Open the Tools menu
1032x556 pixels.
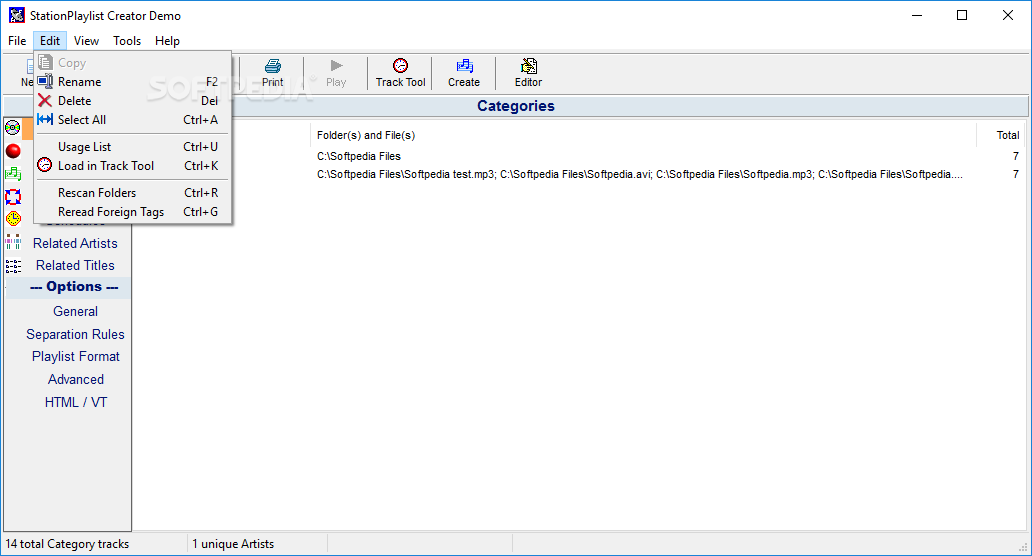(x=127, y=41)
